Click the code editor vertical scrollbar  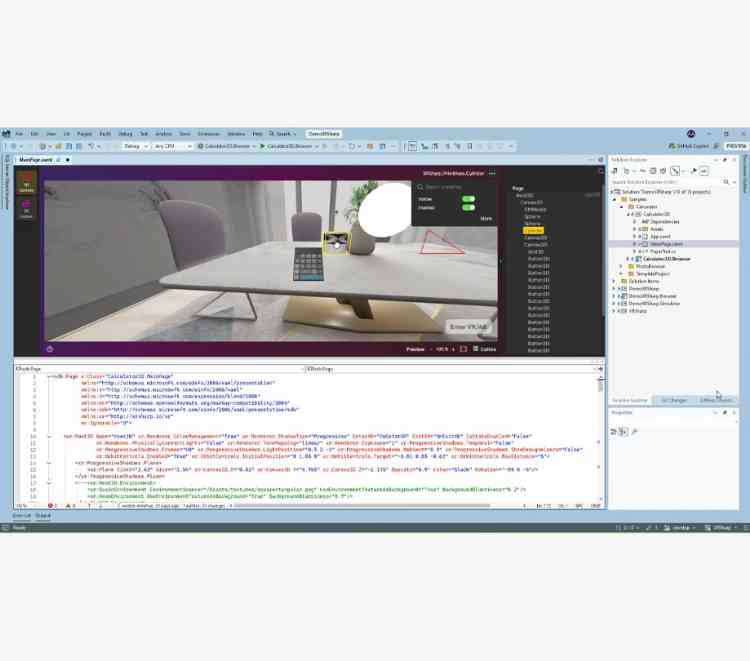tap(601, 438)
